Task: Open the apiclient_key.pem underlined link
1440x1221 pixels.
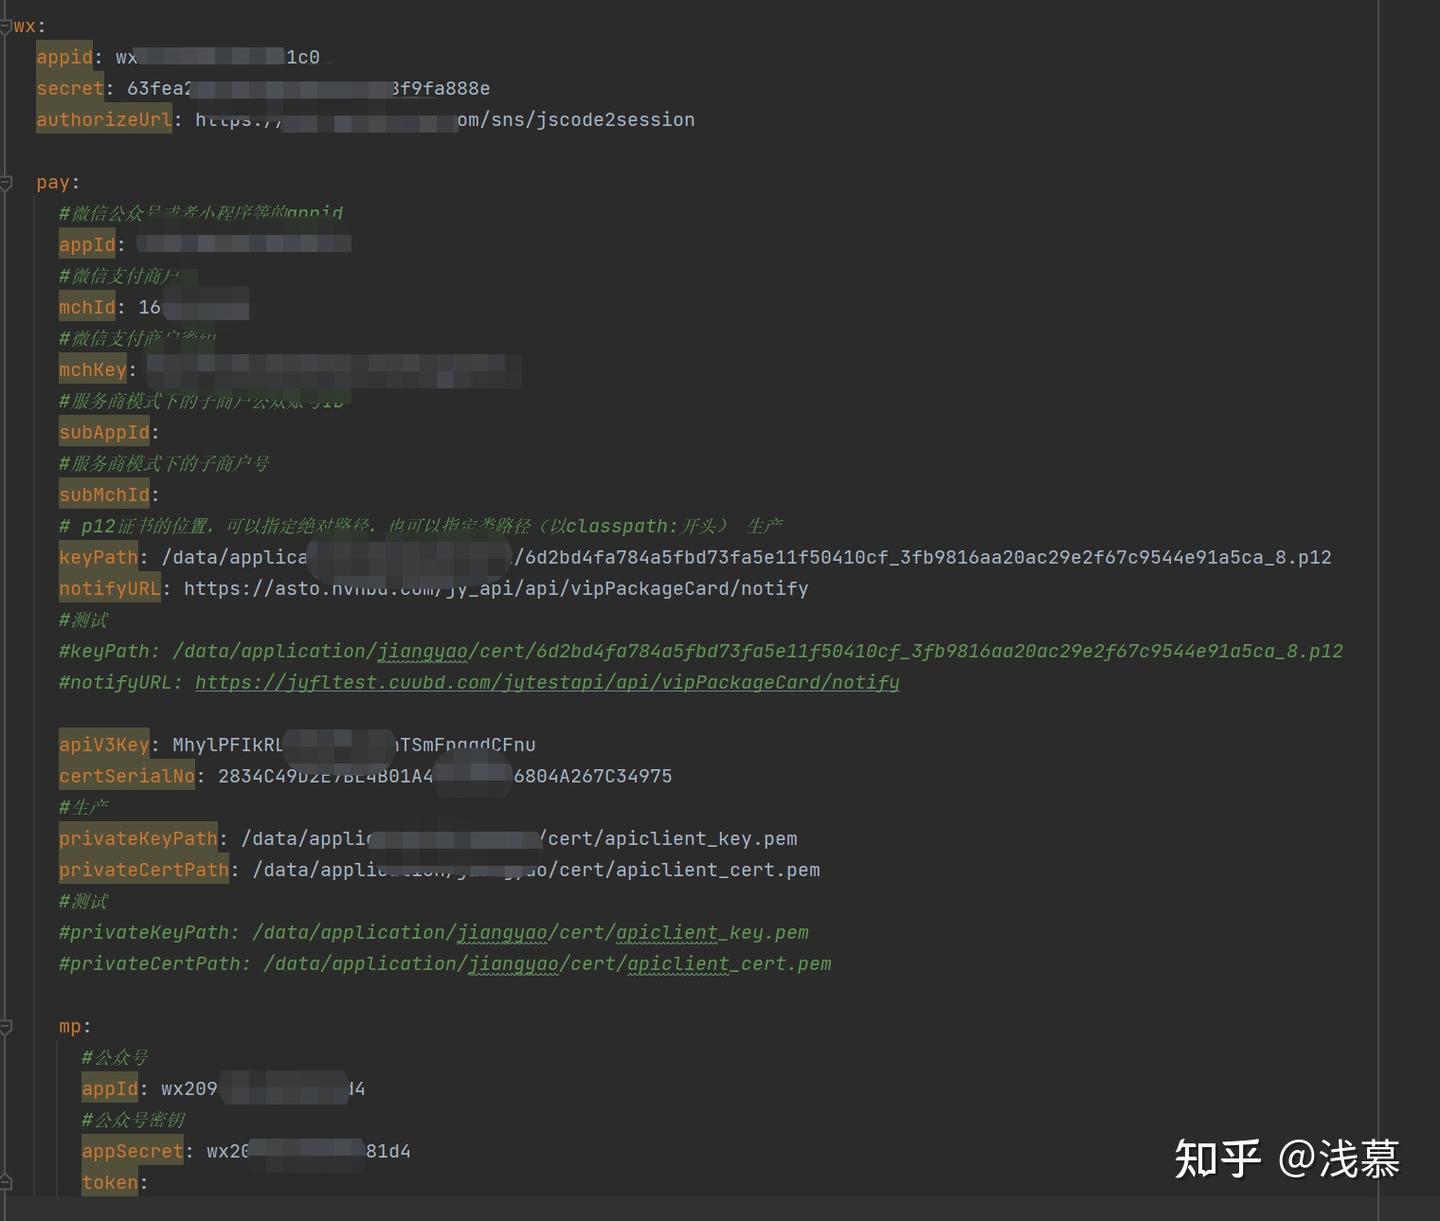Action: [713, 932]
